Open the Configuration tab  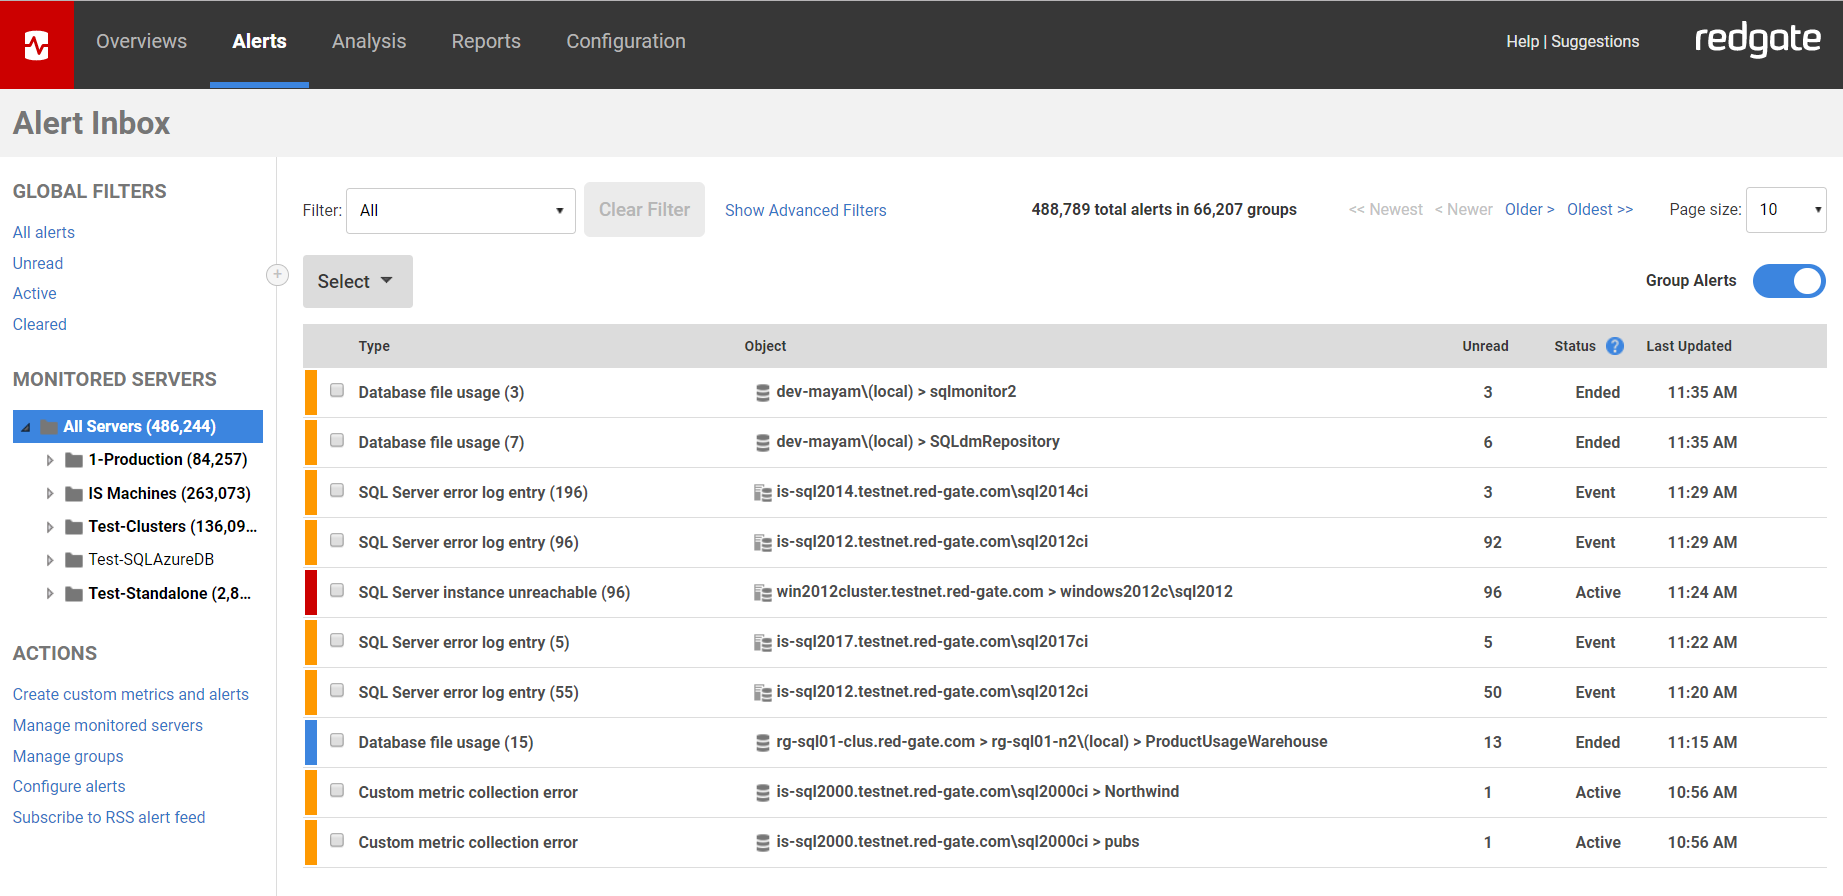(626, 41)
